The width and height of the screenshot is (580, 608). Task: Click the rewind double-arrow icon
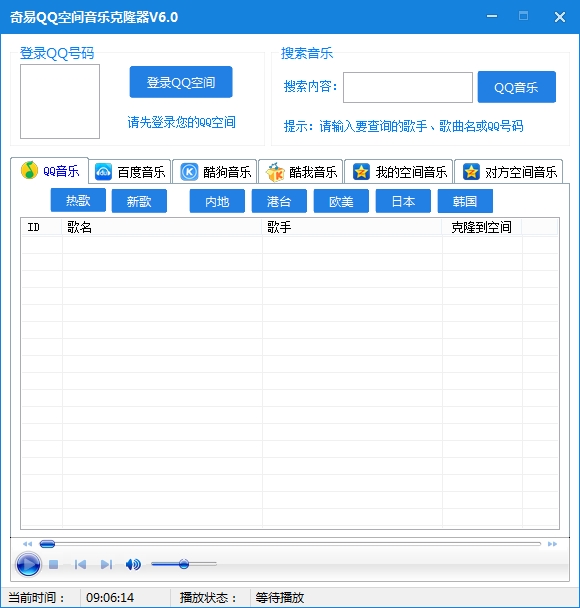point(27,544)
